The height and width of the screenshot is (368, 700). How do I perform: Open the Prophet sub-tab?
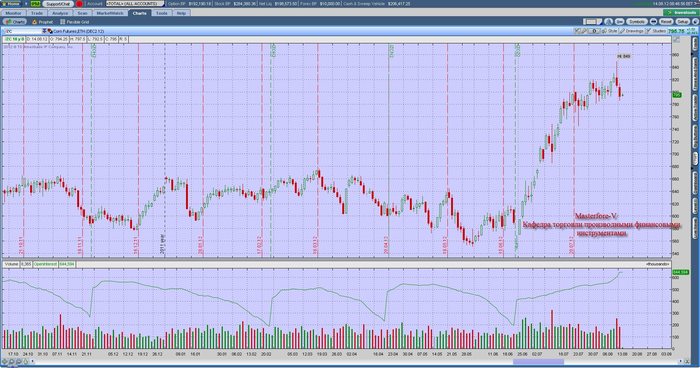tap(42, 21)
